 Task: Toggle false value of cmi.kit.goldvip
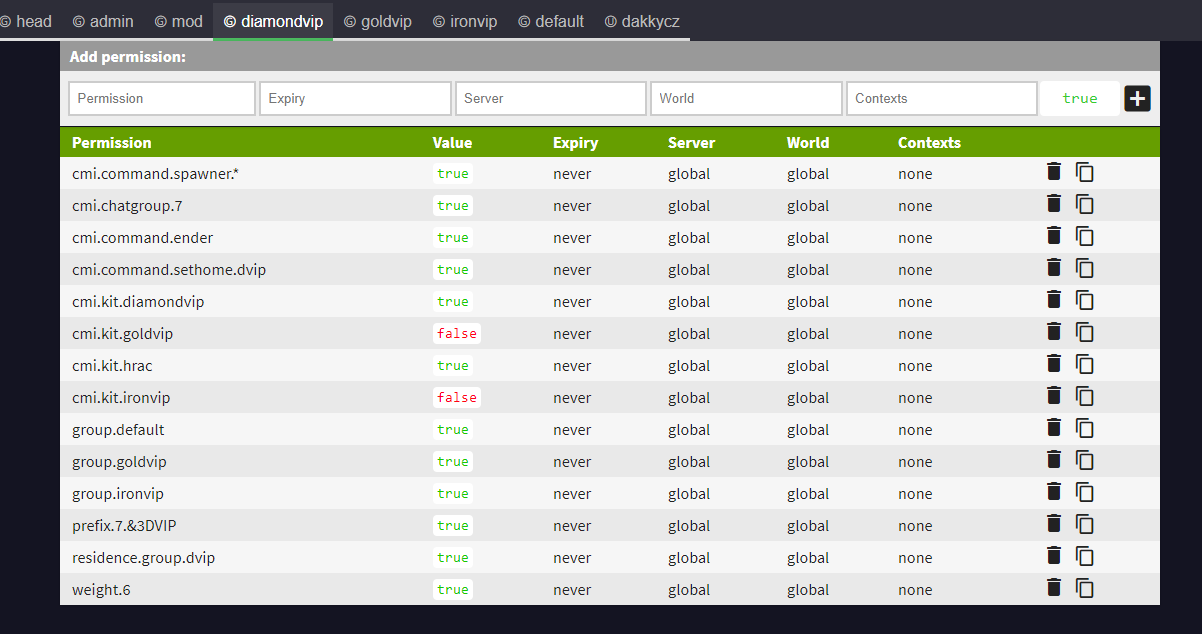coord(457,333)
